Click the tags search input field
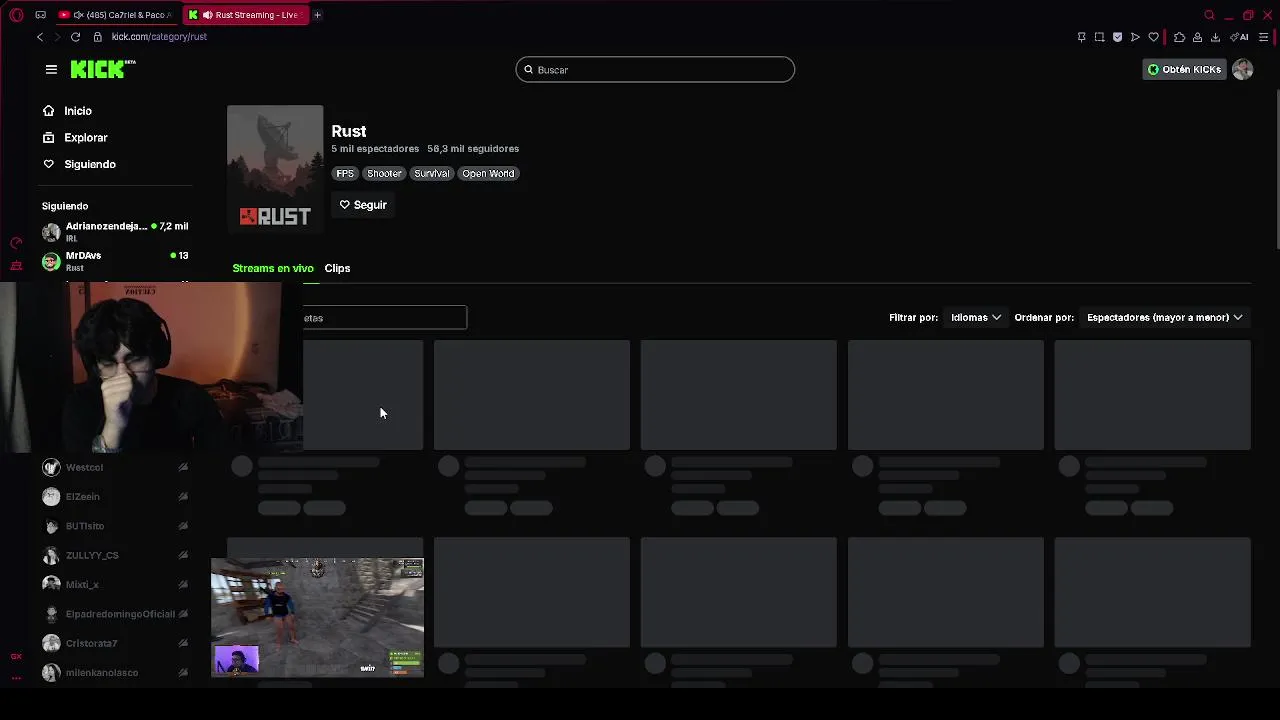 pos(385,318)
